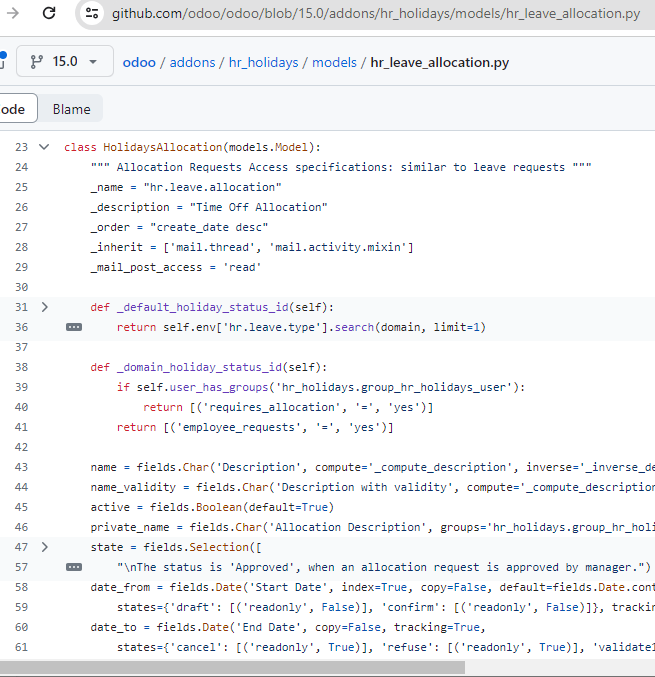This screenshot has width=655, height=677.
Task: Expand folded function at line 31
Action: point(44,307)
